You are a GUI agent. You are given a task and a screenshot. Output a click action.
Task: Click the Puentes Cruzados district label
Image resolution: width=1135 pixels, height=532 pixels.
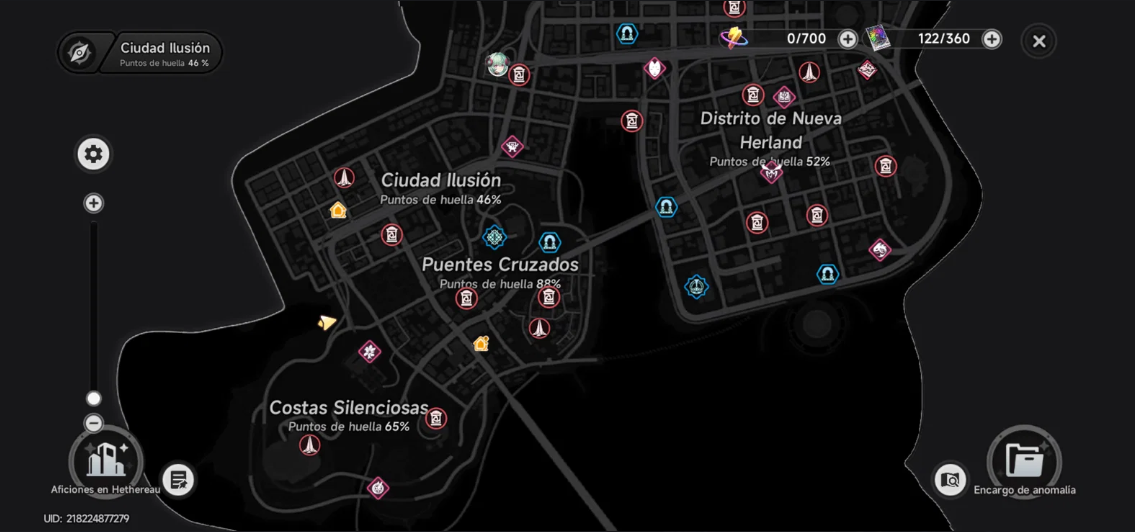[500, 264]
